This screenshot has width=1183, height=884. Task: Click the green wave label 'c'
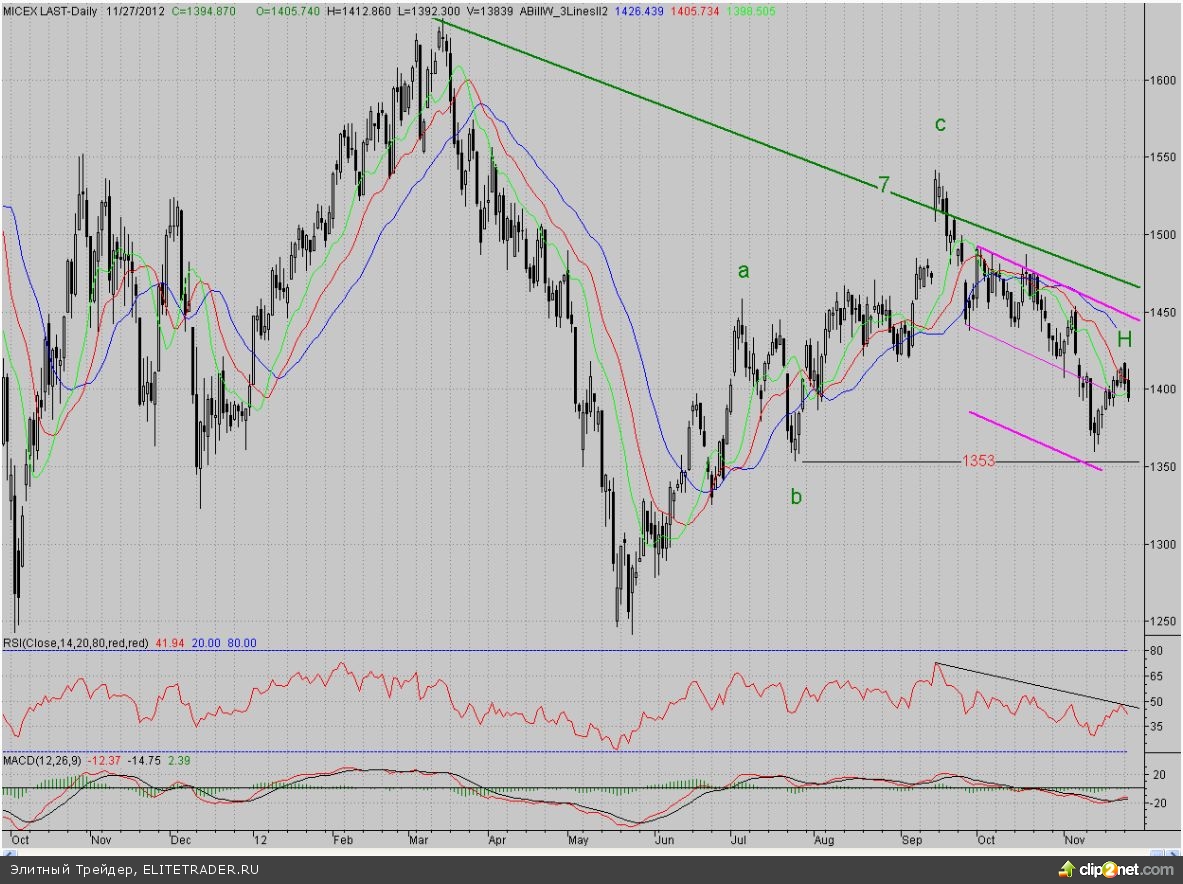pyautogui.click(x=939, y=124)
